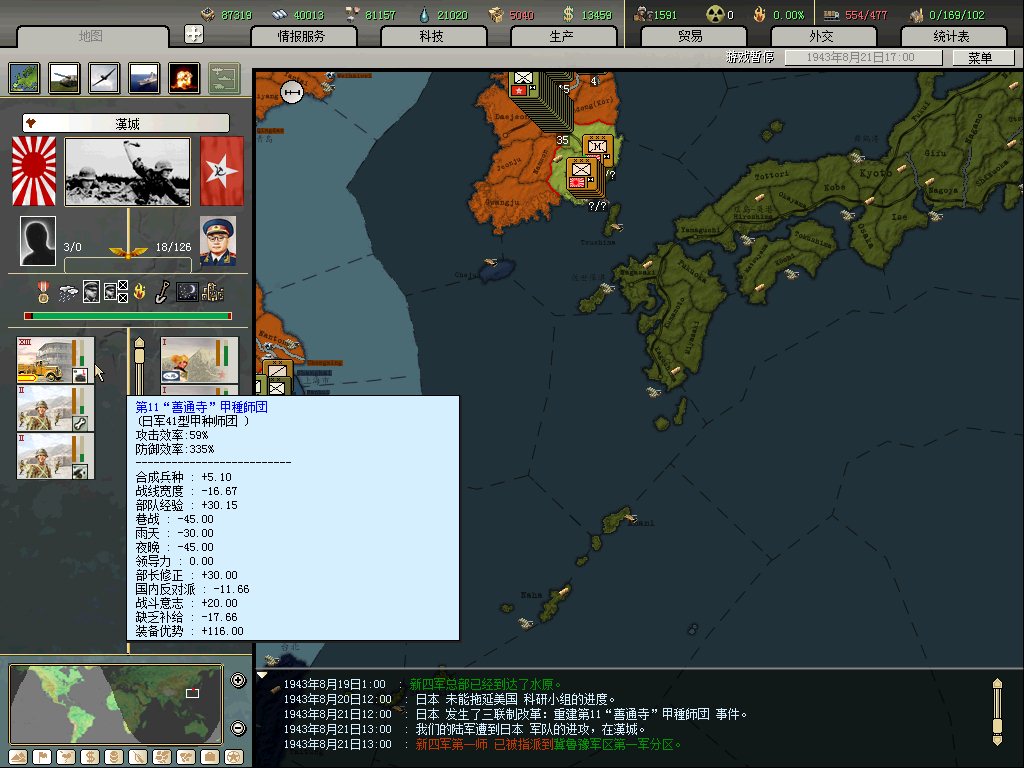Open the air units plane icon
This screenshot has height=768, width=1024.
click(x=104, y=78)
